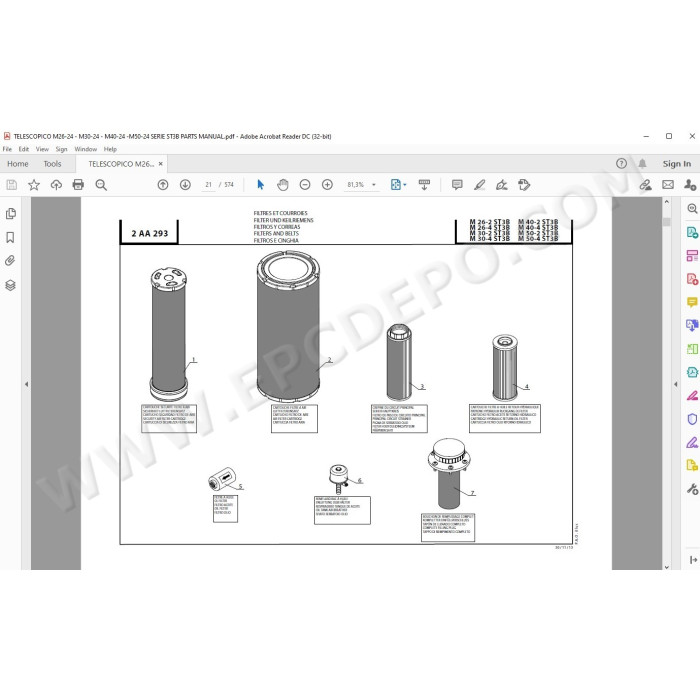Image resolution: width=700 pixels, height=700 pixels.
Task: Open the Edit menu
Action: [24, 149]
